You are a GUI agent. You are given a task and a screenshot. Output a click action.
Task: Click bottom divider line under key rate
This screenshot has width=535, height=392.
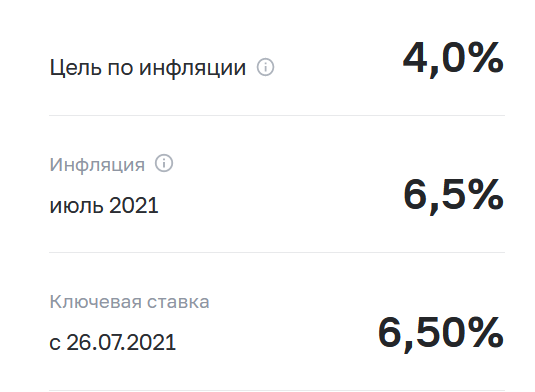click(x=277, y=390)
